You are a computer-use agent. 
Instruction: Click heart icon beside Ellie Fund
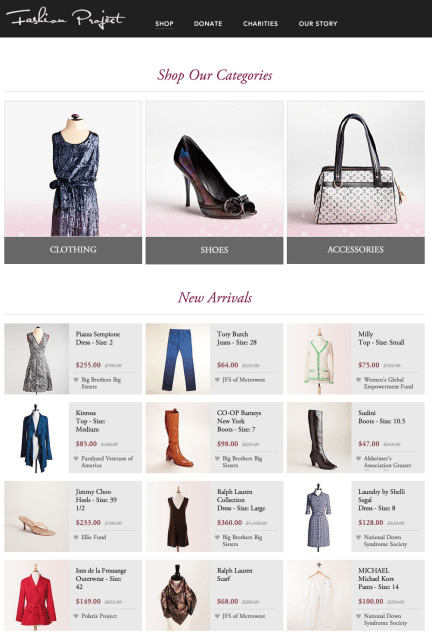[x=76, y=537]
